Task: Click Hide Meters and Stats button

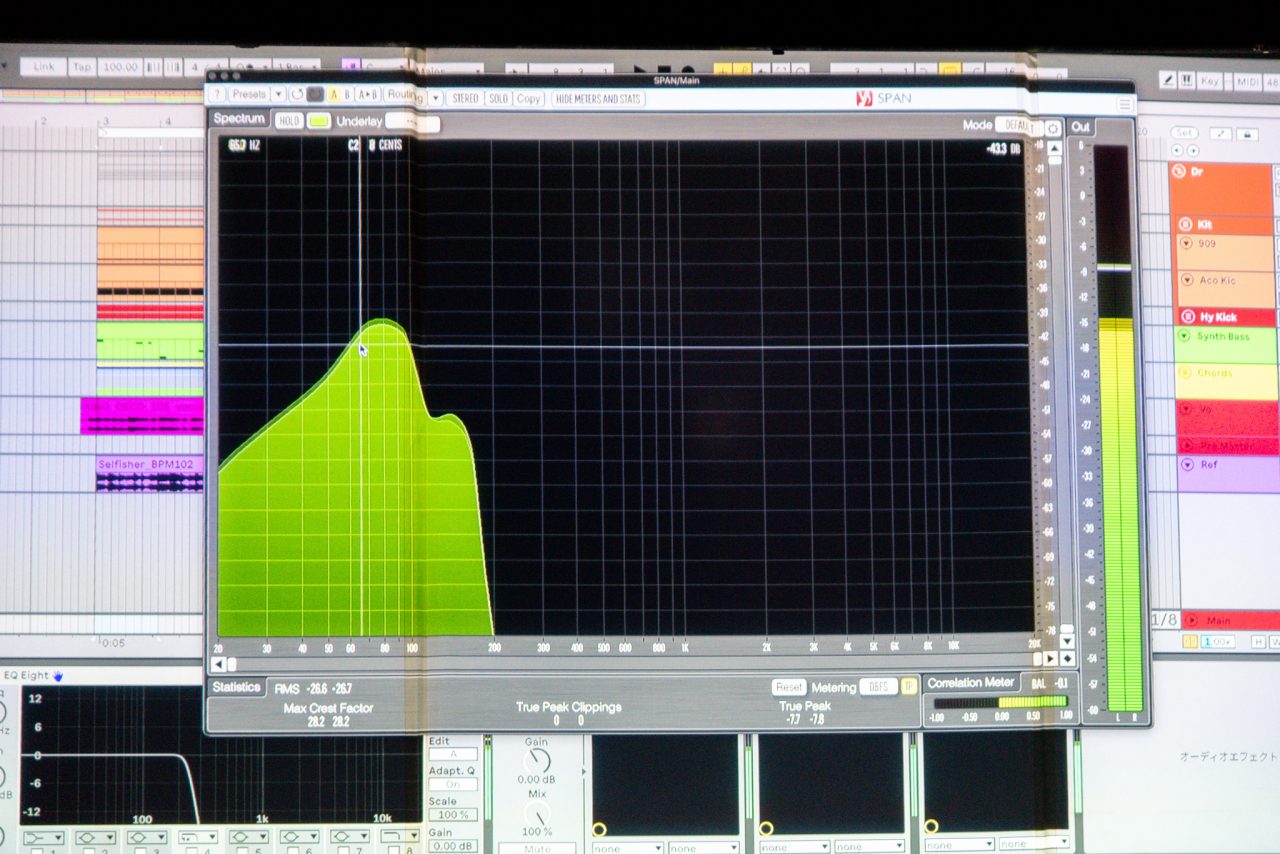Action: tap(598, 99)
